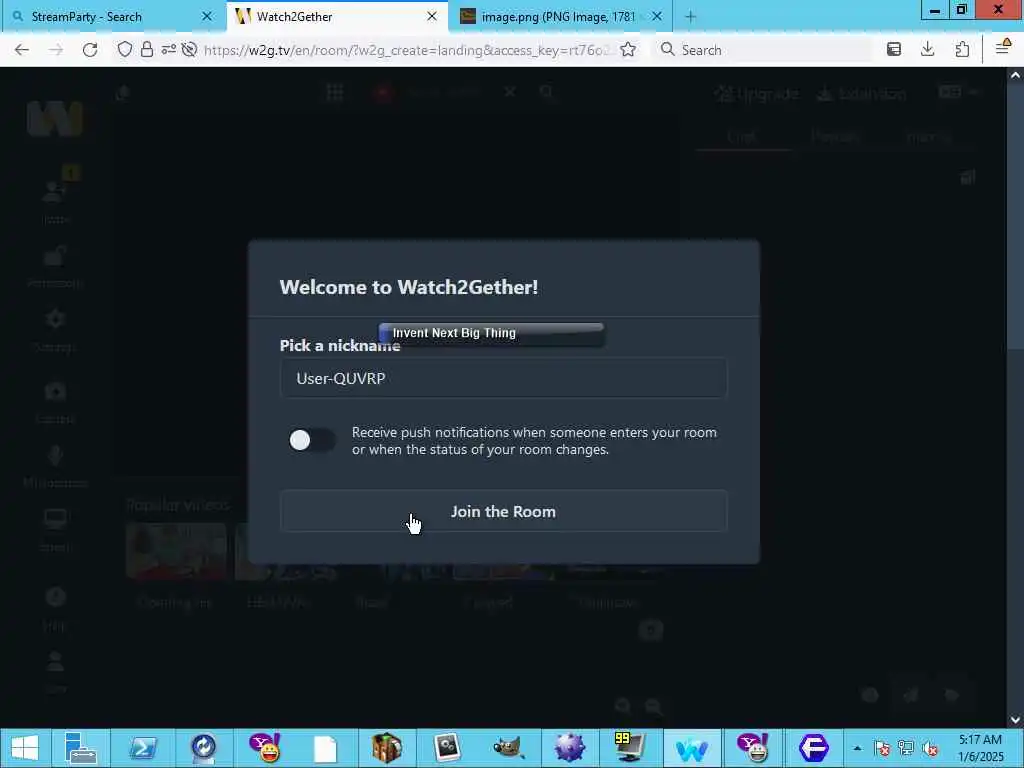Viewport: 1024px width, 768px height.
Task: Open the Firefox hamburger application menu
Action: click(1002, 48)
